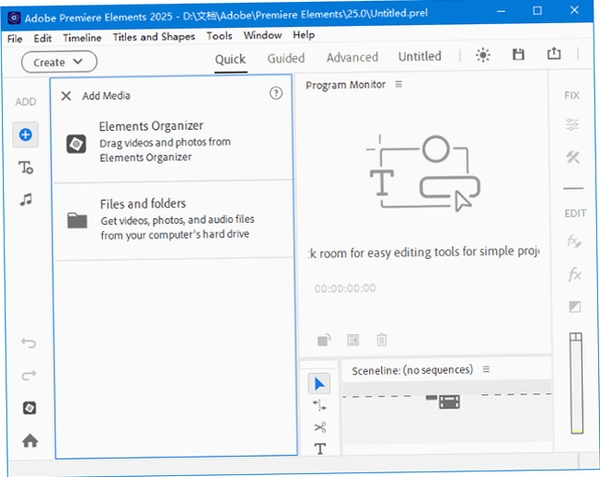Screen dimensions: 600x477
Task: Click the timecode 00:00:00:00 field
Action: [x=345, y=288]
